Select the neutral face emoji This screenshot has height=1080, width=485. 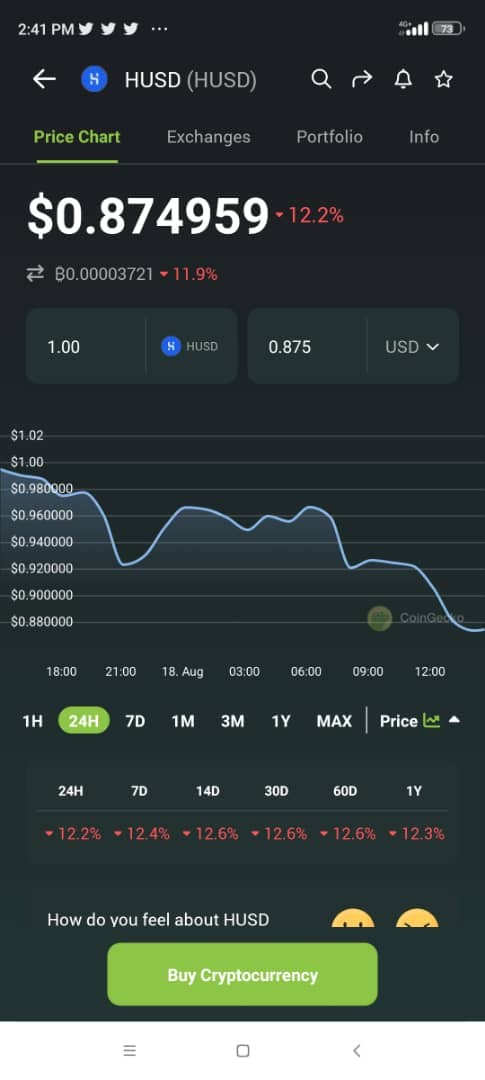pyautogui.click(x=353, y=919)
